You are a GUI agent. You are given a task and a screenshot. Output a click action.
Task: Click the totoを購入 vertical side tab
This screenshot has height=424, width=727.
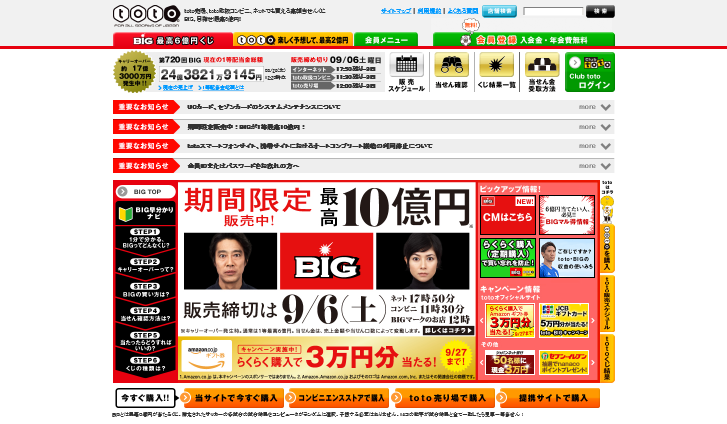pyautogui.click(x=607, y=249)
